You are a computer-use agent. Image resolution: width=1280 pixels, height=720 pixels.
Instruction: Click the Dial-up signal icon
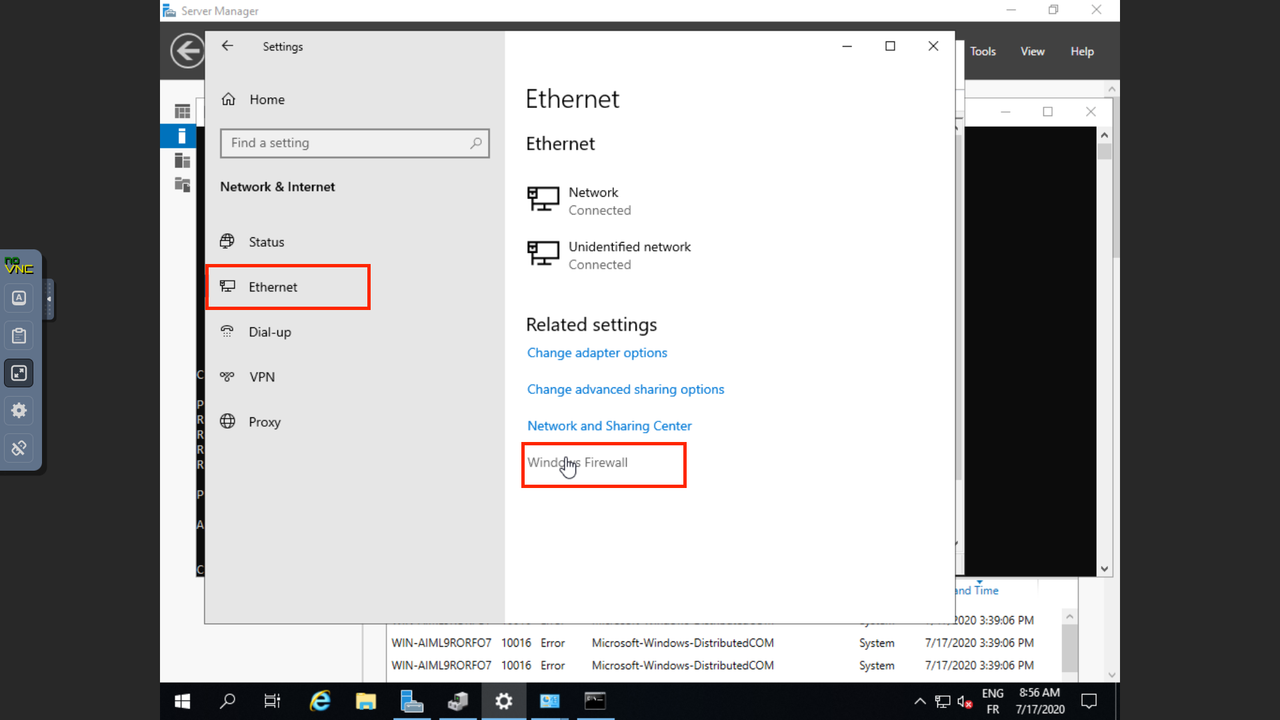pos(228,332)
